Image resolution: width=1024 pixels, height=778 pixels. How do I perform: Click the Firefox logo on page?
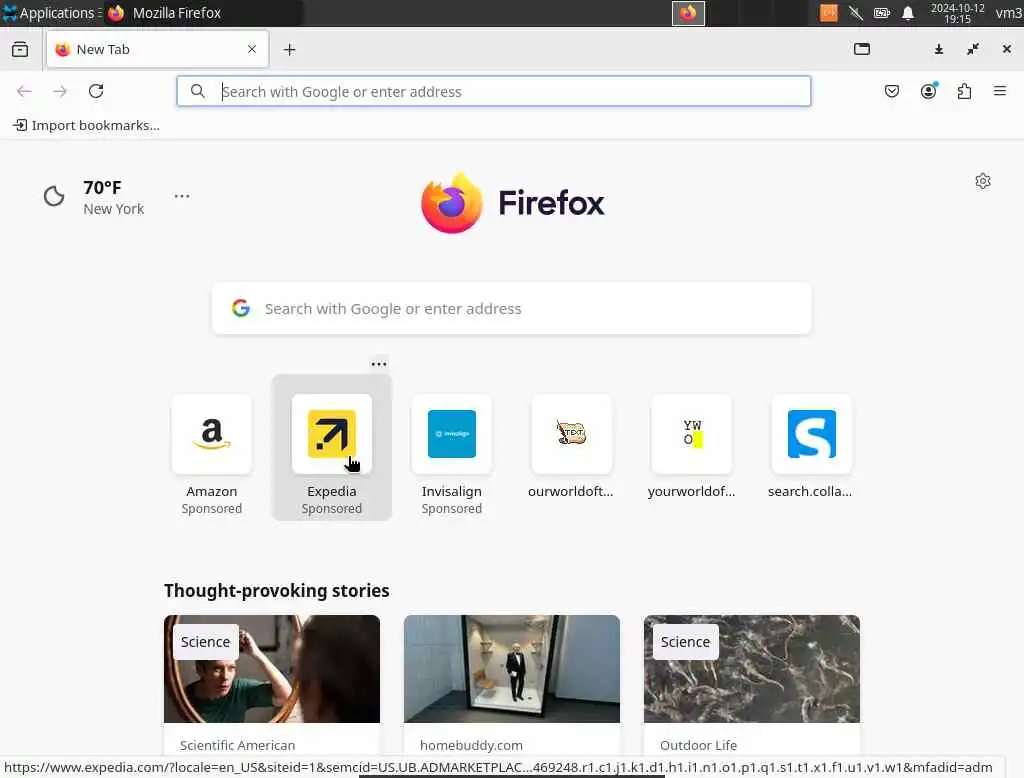pos(513,203)
